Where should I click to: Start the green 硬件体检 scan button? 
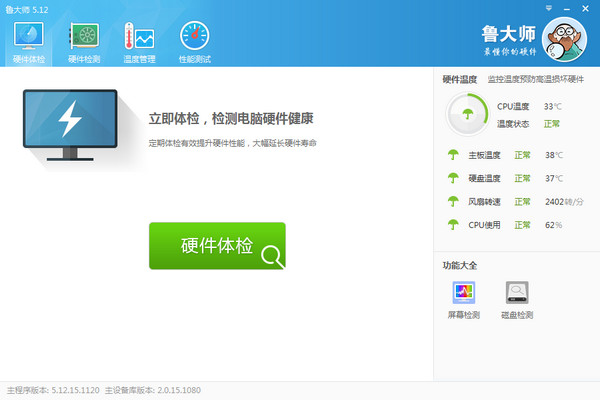[x=217, y=246]
